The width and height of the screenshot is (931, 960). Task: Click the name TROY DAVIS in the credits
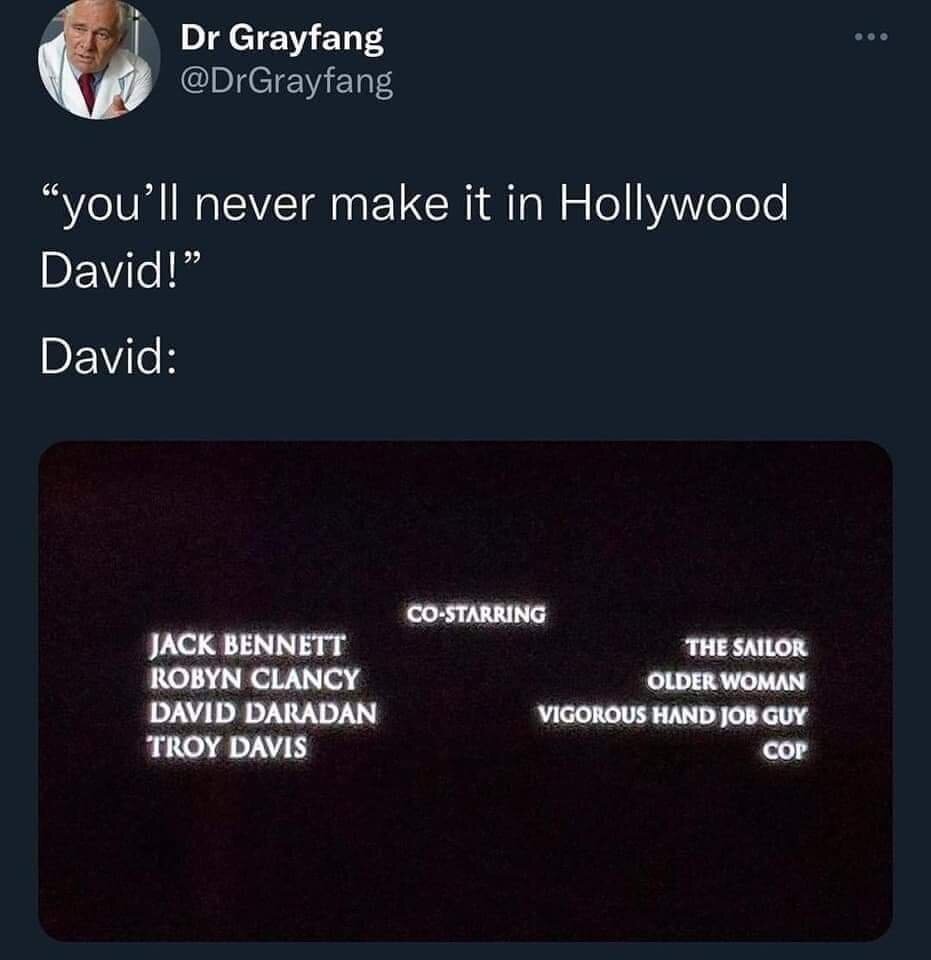point(228,747)
